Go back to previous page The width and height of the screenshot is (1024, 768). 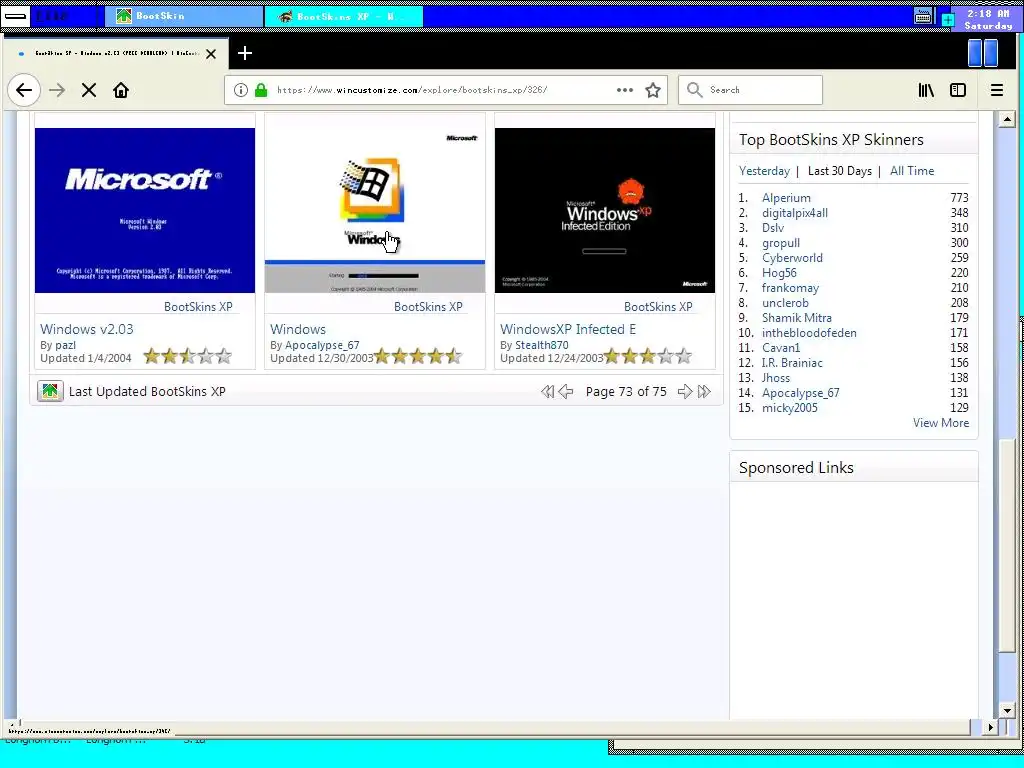pyautogui.click(x=24, y=90)
